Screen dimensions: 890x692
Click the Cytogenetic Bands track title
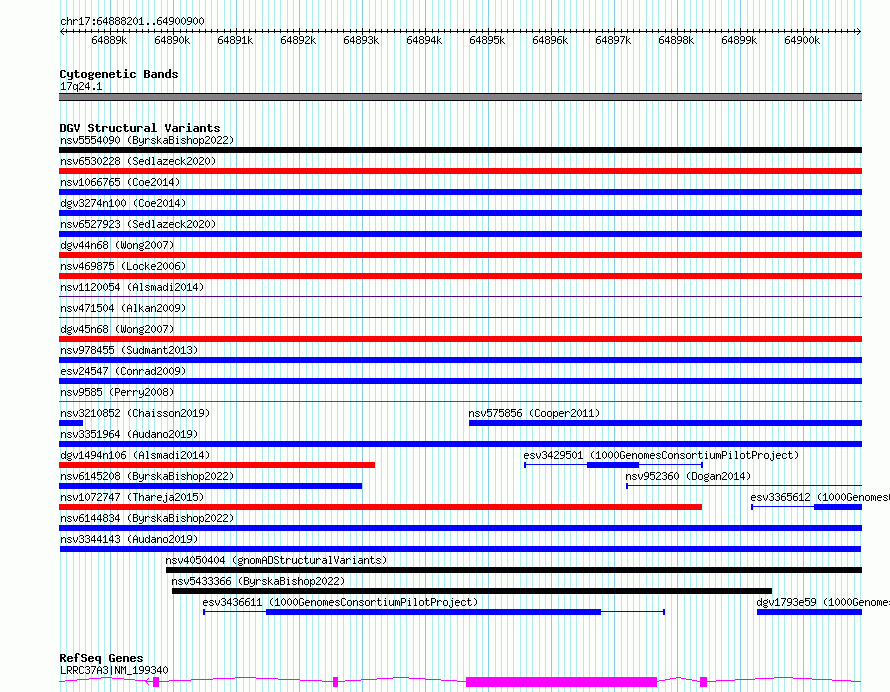click(x=119, y=74)
